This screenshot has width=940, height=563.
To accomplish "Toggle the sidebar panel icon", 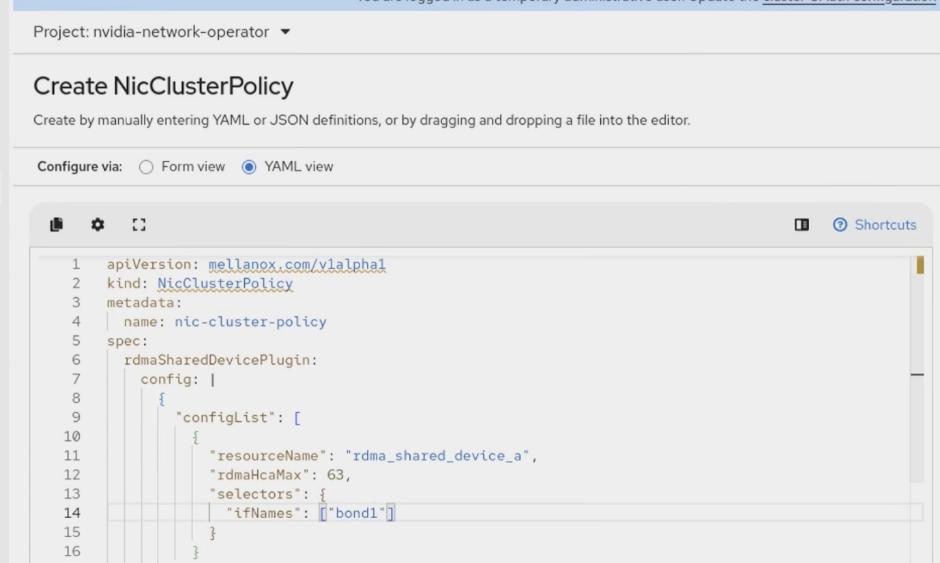I will click(802, 224).
